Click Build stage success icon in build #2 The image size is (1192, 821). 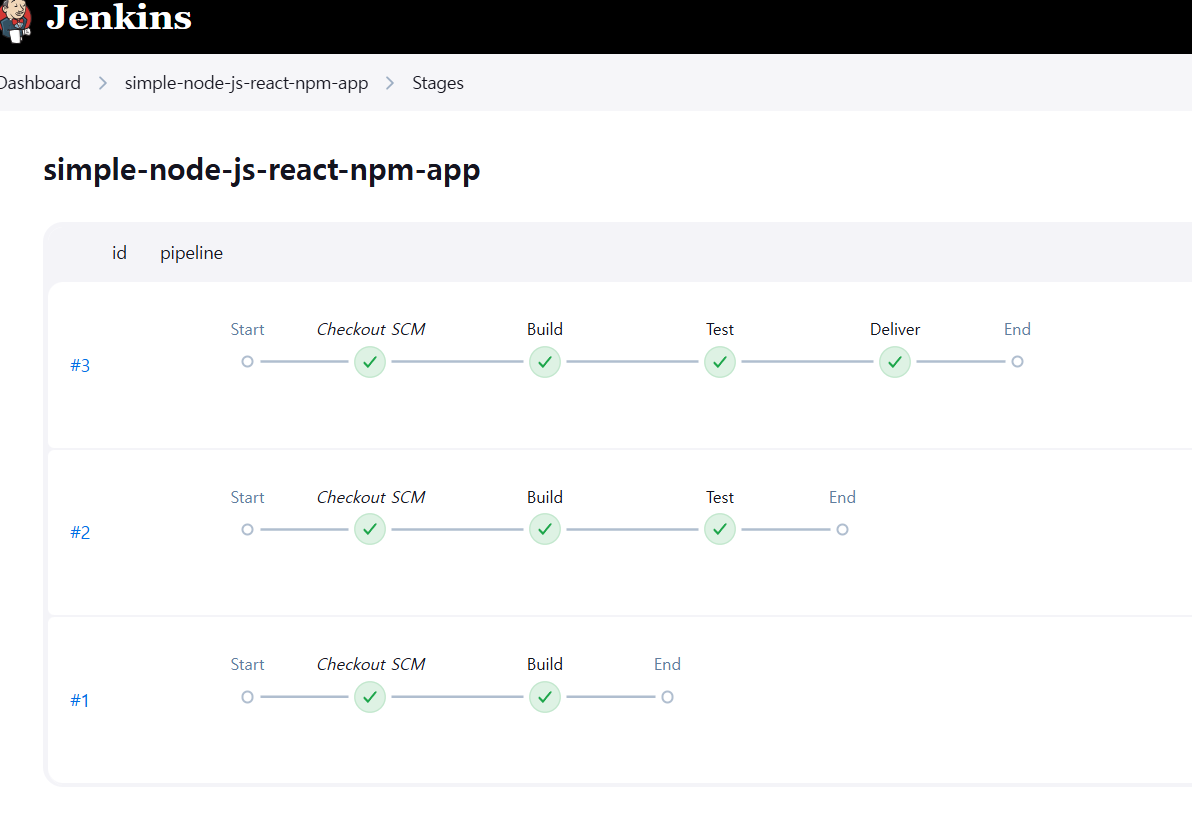pos(545,530)
